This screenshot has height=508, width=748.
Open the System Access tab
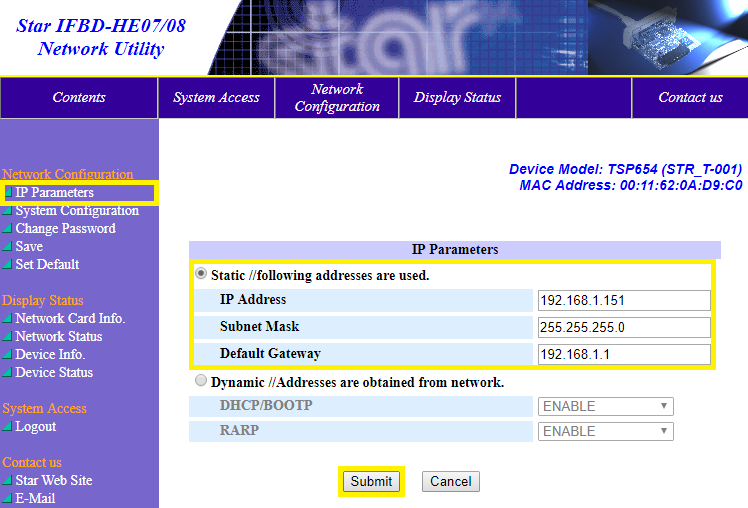pos(216,98)
